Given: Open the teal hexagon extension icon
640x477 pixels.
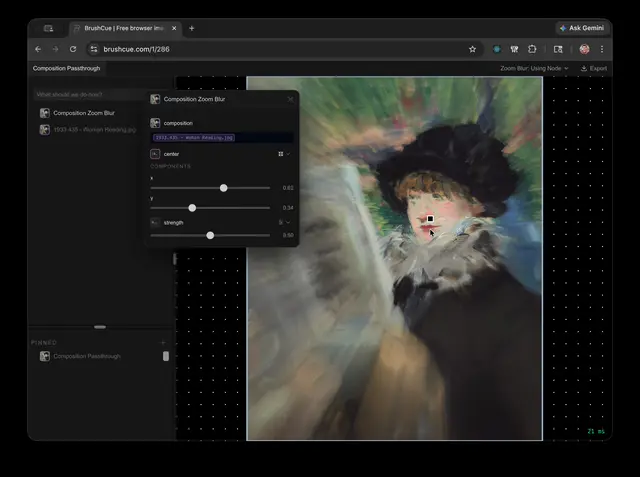Looking at the screenshot, I should coord(497,49).
